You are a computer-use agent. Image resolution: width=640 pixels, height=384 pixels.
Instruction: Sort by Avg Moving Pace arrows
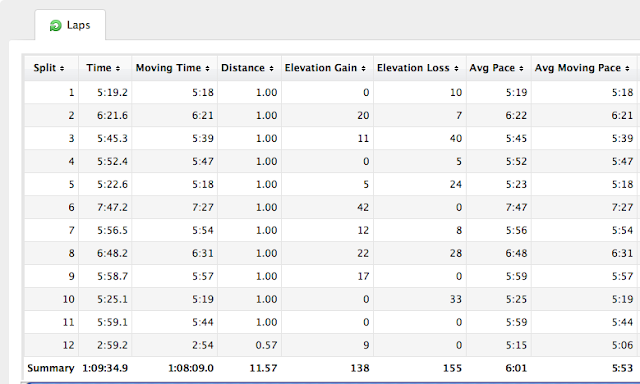pyautogui.click(x=627, y=69)
